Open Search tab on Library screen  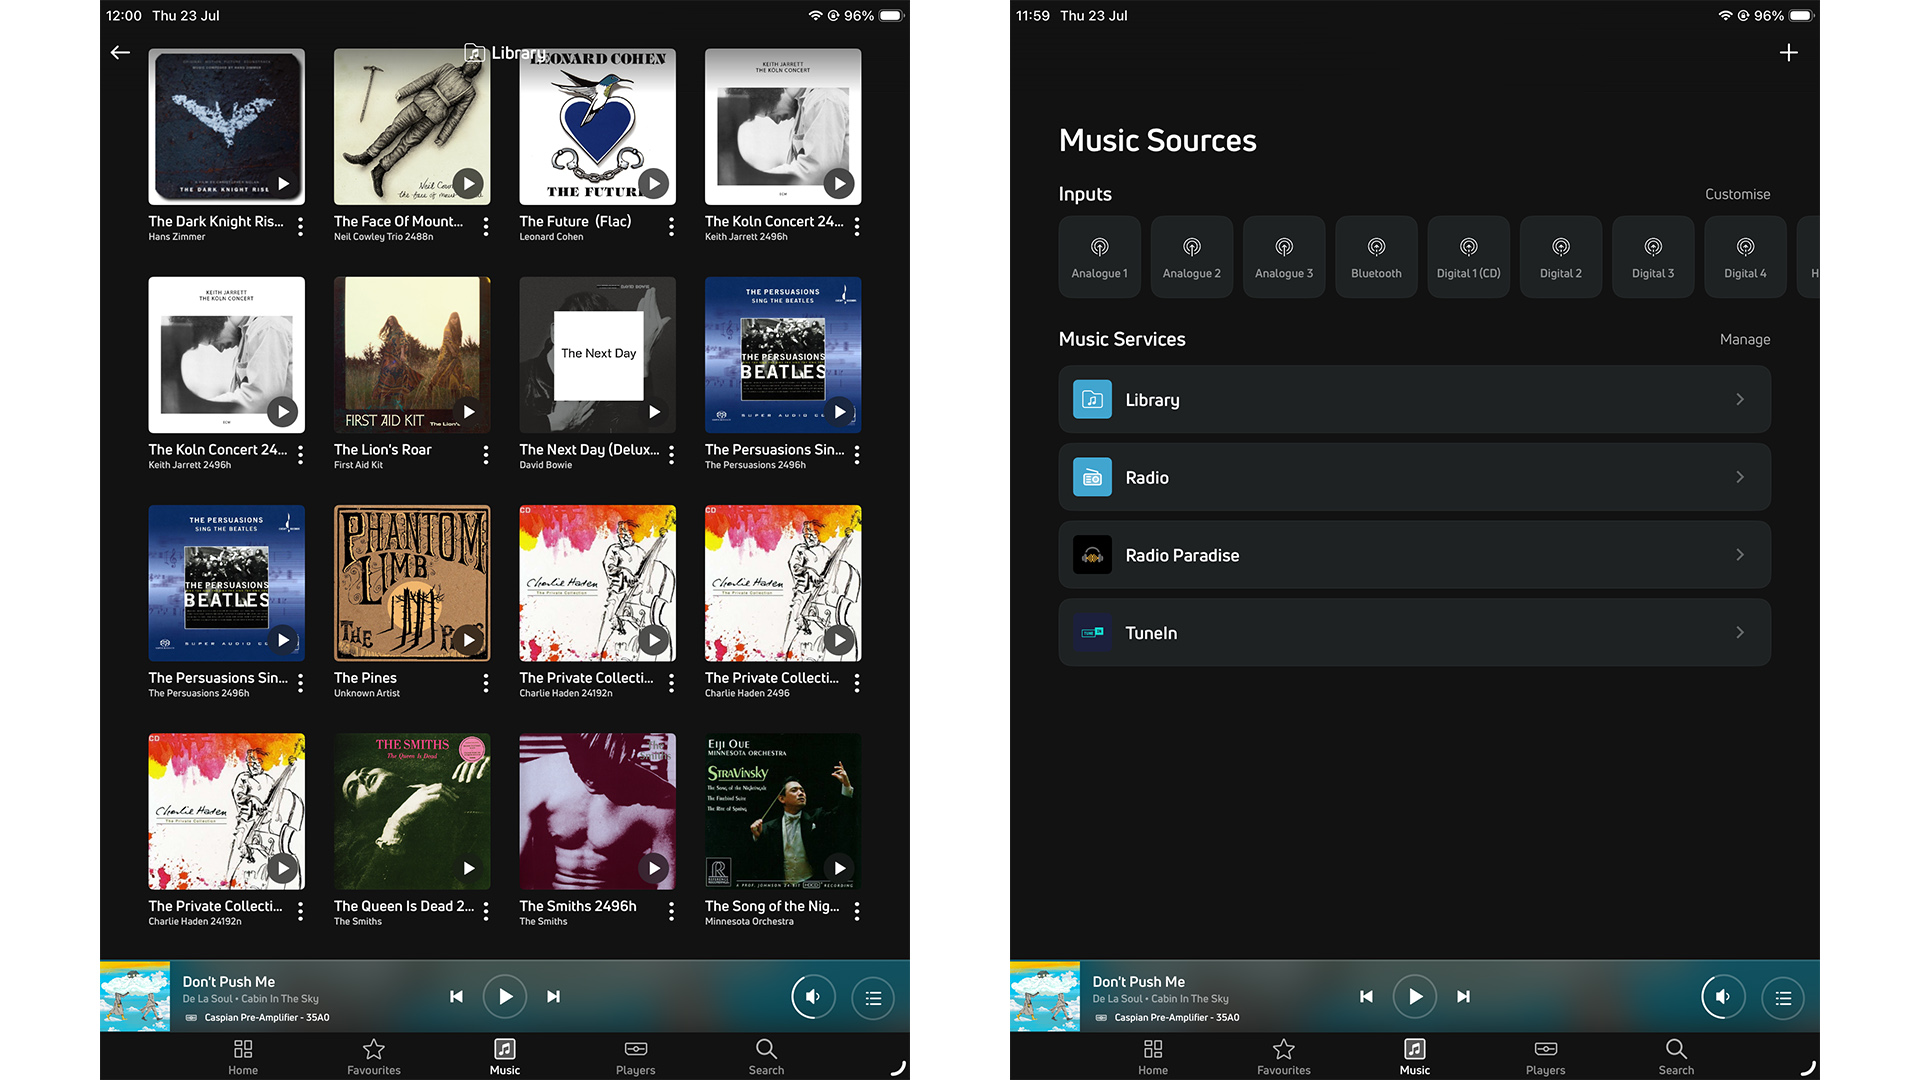click(x=766, y=1056)
